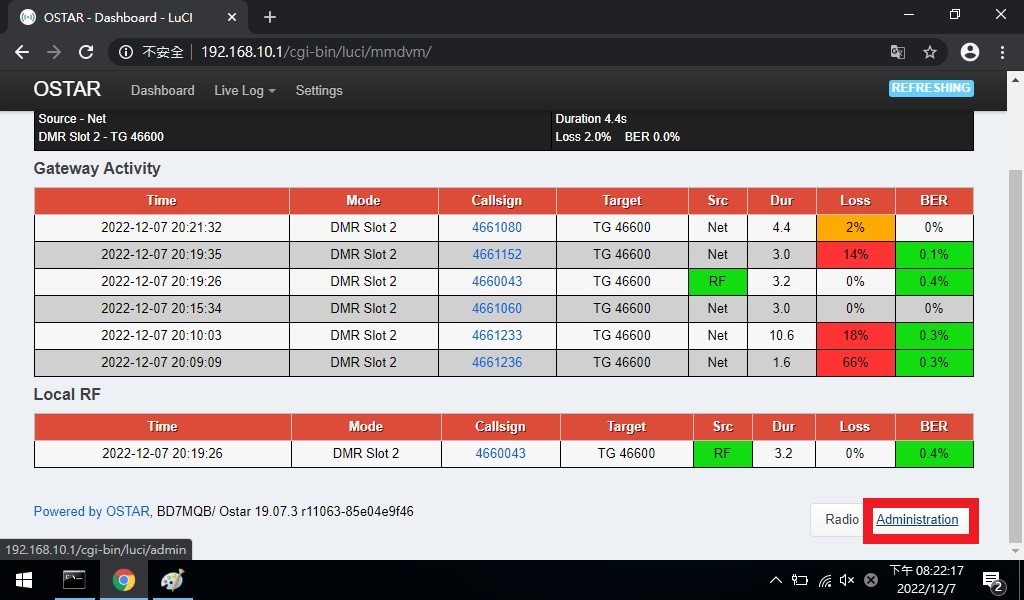Select the OSTAR - Dashboard - LuCI tab

[x=127, y=18]
